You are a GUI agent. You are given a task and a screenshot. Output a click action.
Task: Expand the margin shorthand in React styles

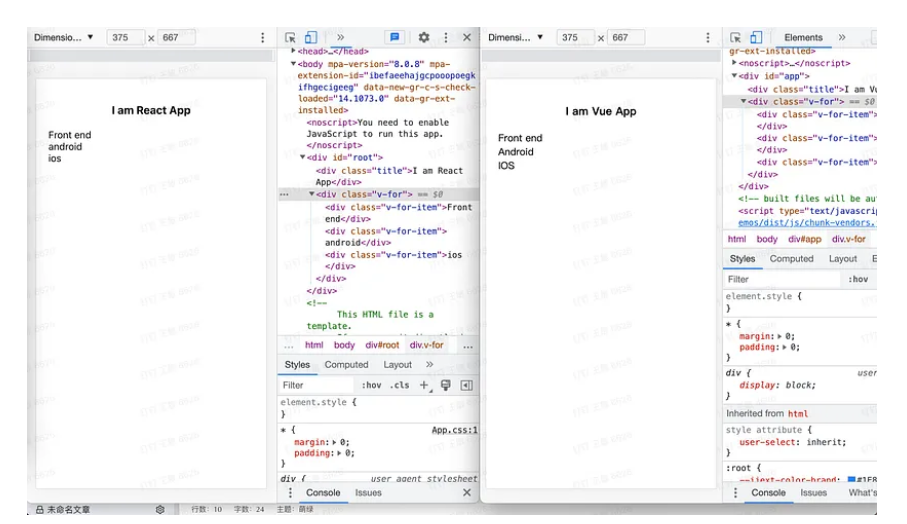tap(334, 442)
